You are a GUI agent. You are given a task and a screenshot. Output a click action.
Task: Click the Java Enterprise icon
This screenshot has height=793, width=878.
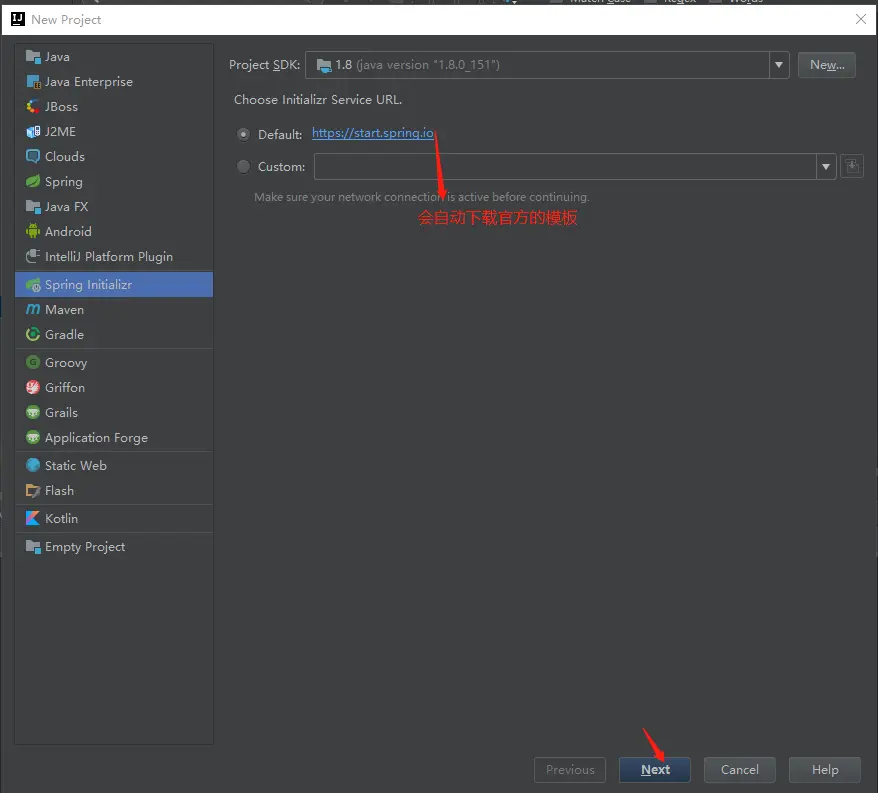click(x=33, y=82)
